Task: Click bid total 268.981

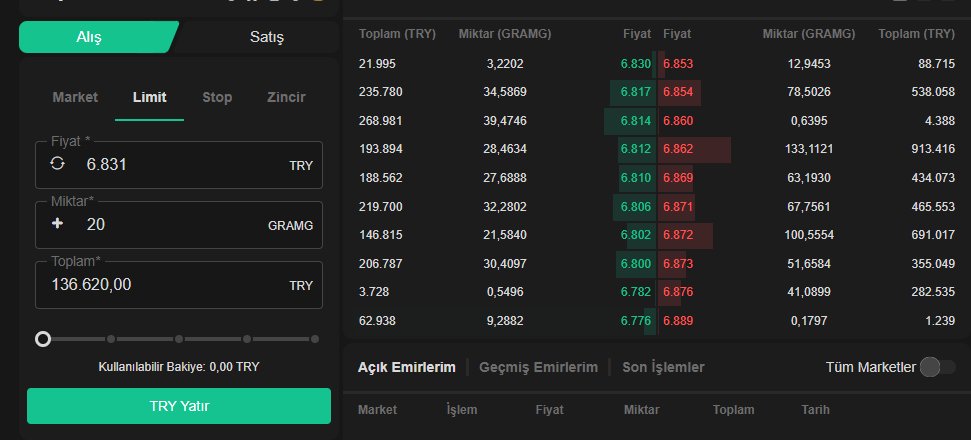Action: pos(380,121)
